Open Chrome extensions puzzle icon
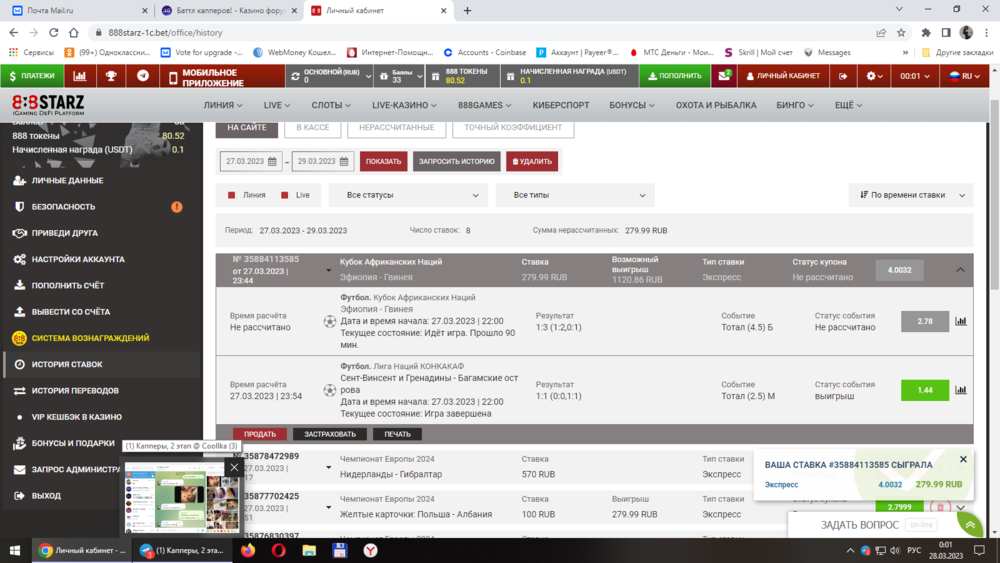 pyautogui.click(x=926, y=33)
